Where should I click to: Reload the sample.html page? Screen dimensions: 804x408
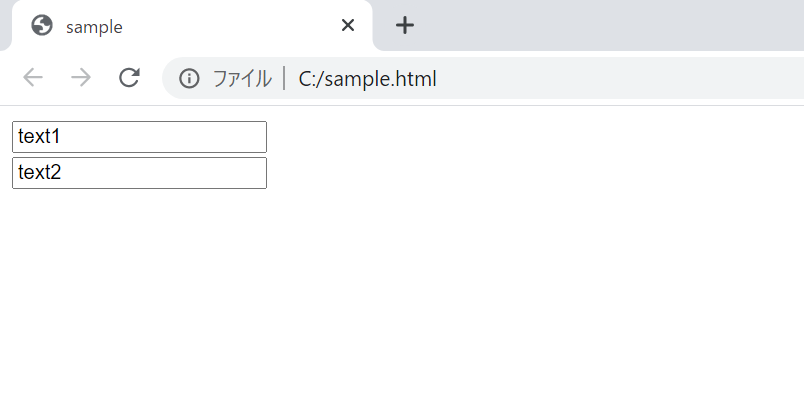click(129, 78)
